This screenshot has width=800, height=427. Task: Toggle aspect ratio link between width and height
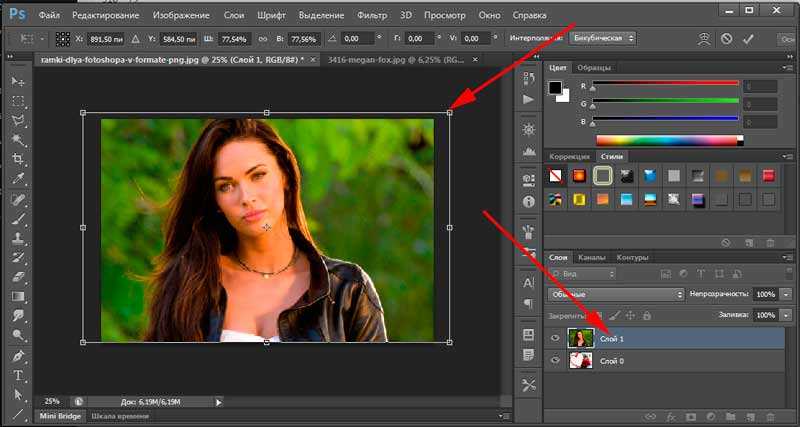263,39
